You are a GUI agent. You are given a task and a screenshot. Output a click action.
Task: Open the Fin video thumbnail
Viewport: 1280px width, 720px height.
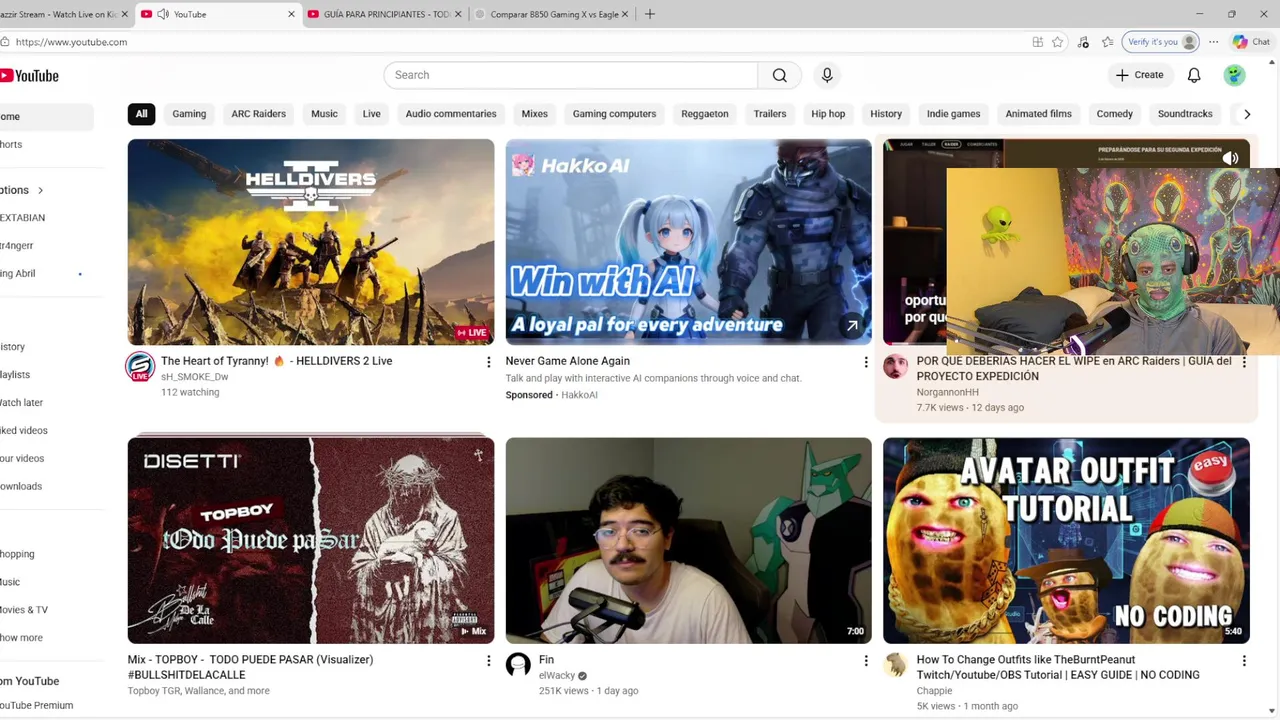tap(688, 541)
